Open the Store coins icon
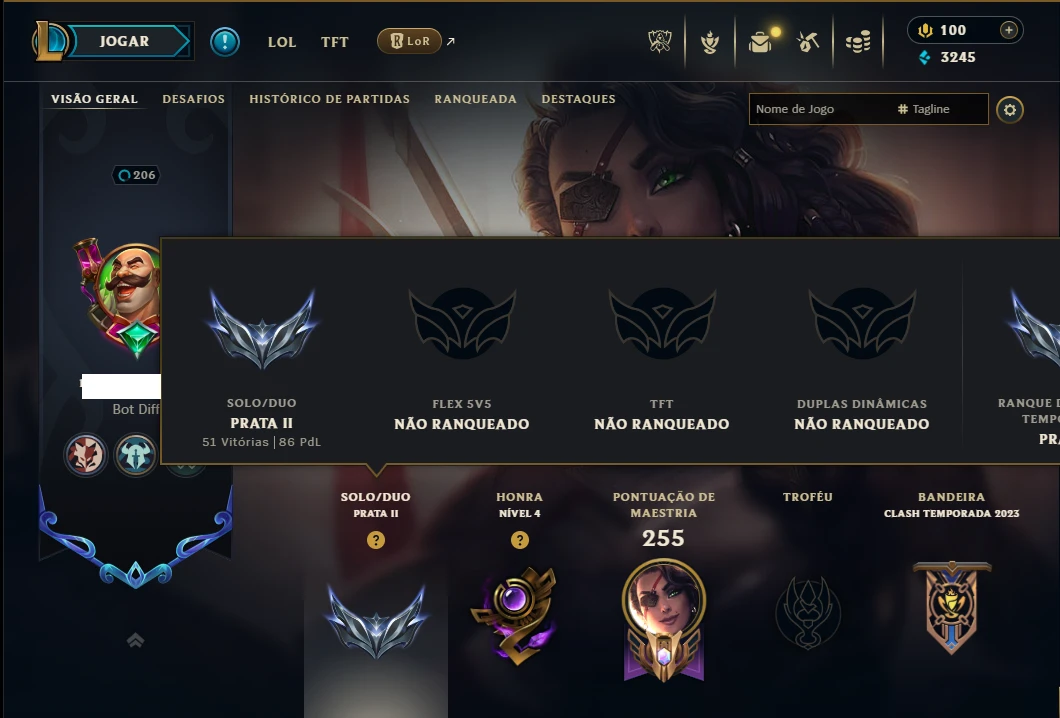 (858, 42)
